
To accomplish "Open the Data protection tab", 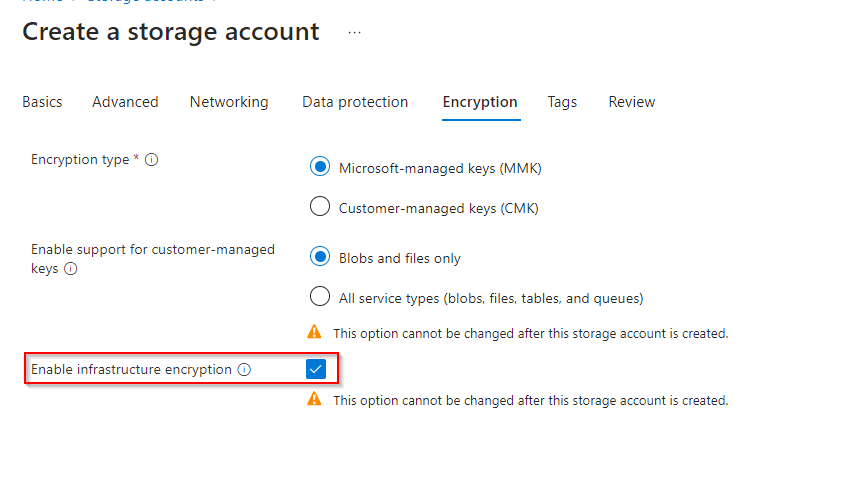I will click(355, 102).
